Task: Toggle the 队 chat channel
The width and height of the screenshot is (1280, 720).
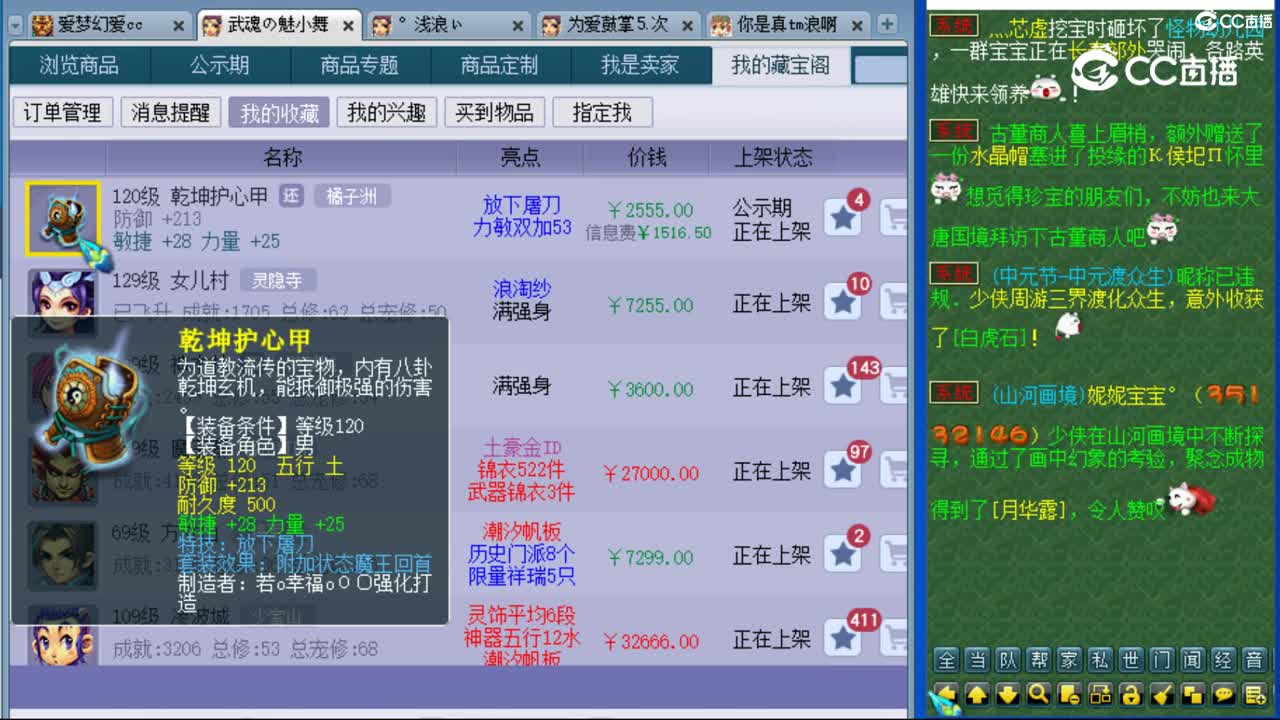Action: click(x=1008, y=659)
